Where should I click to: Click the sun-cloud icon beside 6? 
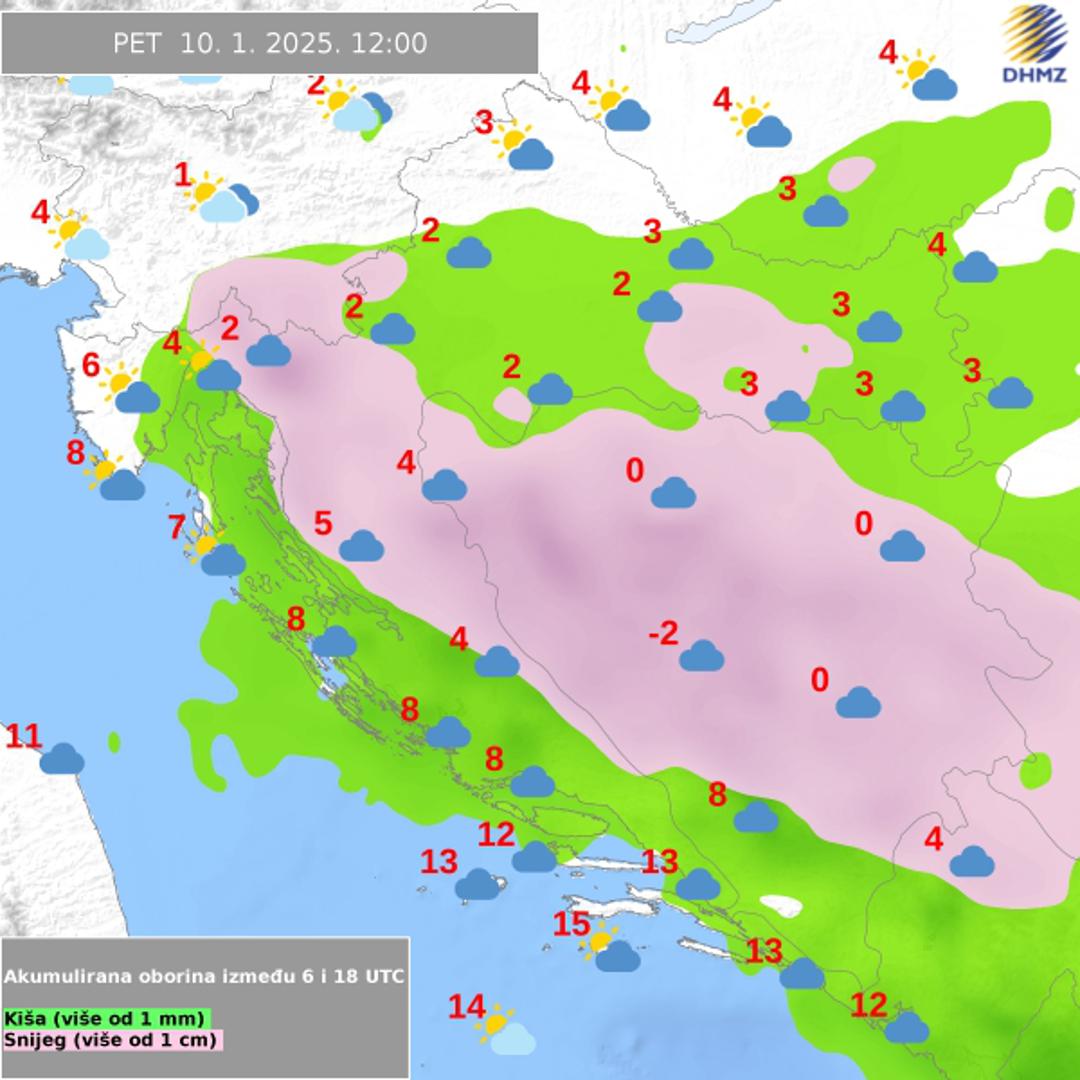[132, 391]
